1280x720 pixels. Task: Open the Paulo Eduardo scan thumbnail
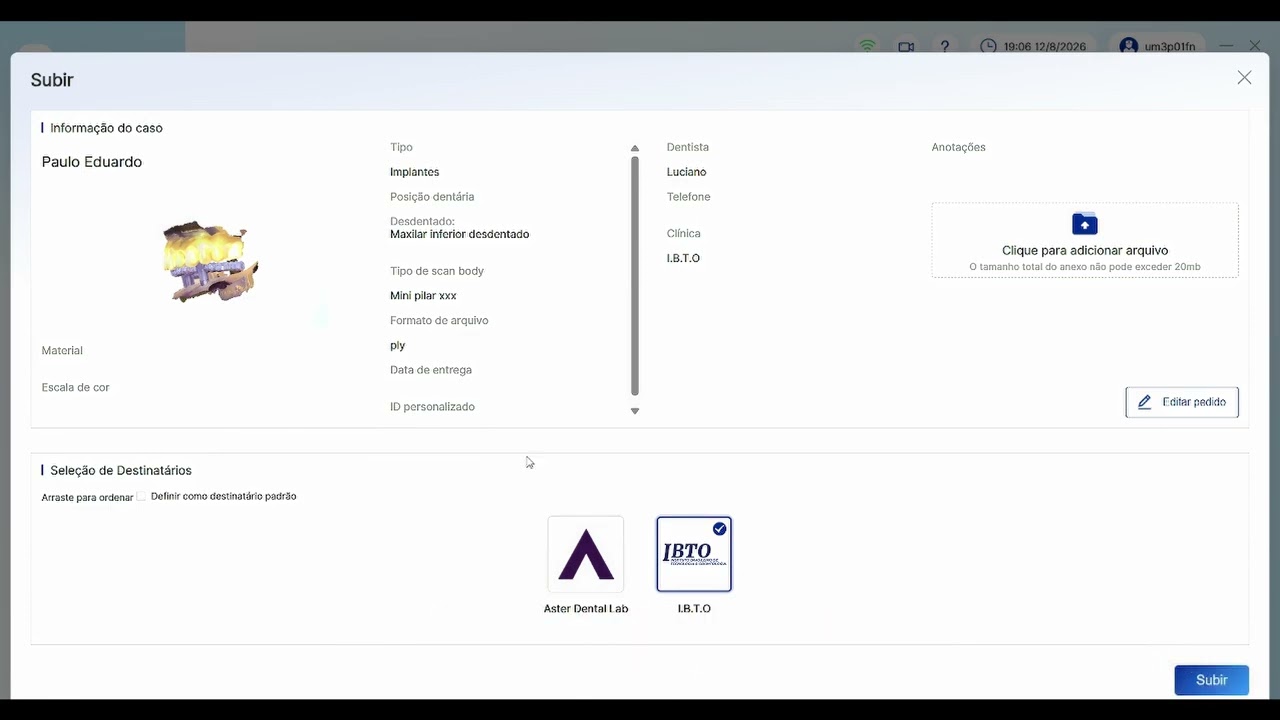(x=210, y=262)
